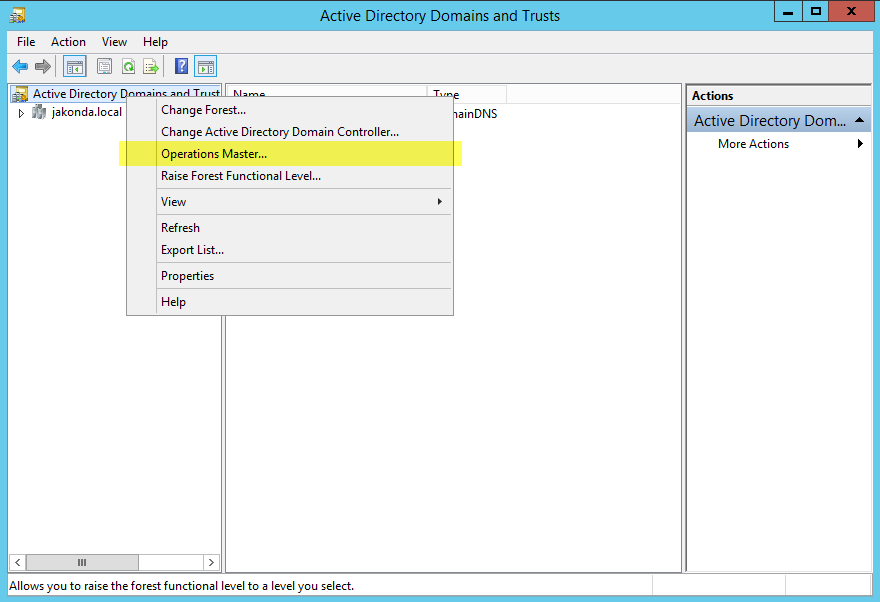880x602 pixels.
Task: Toggle Show/Hide Console Tree toolbar icon
Action: [x=74, y=67]
